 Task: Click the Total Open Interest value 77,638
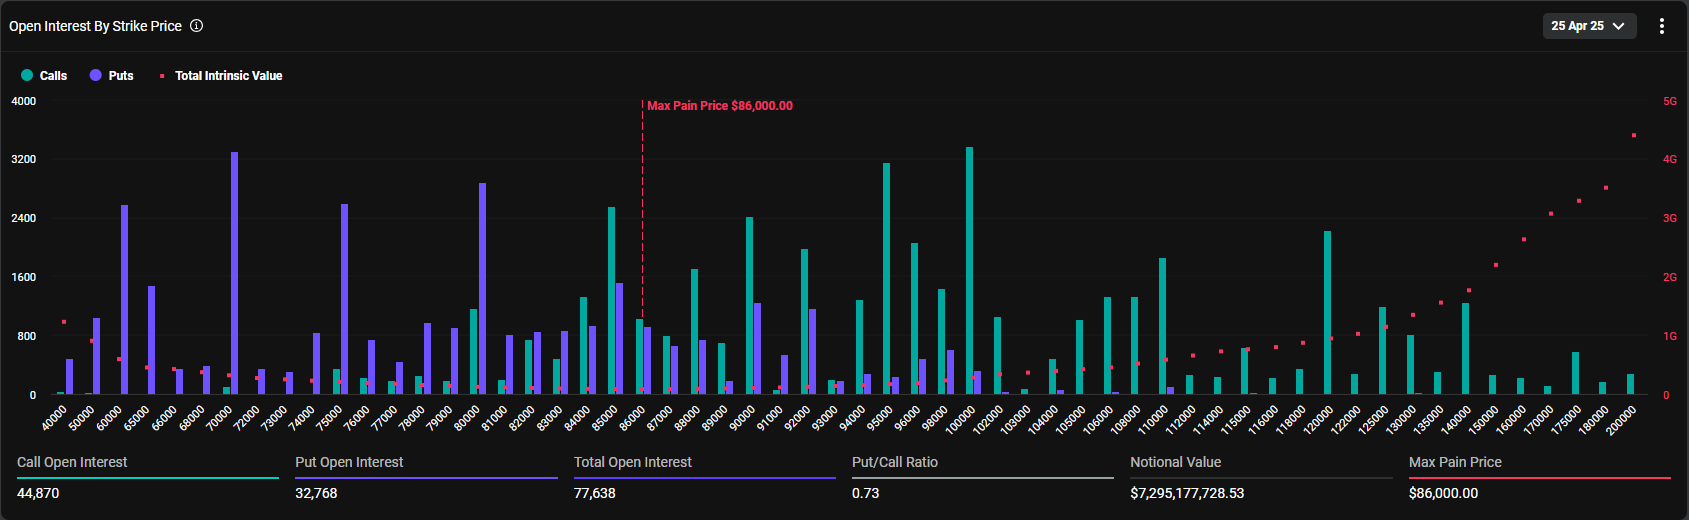pos(595,493)
